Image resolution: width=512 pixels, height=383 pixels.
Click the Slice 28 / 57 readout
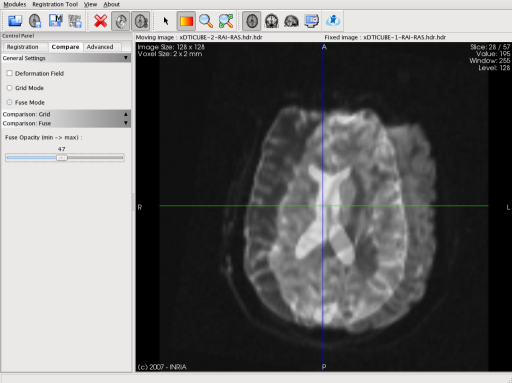coord(490,47)
